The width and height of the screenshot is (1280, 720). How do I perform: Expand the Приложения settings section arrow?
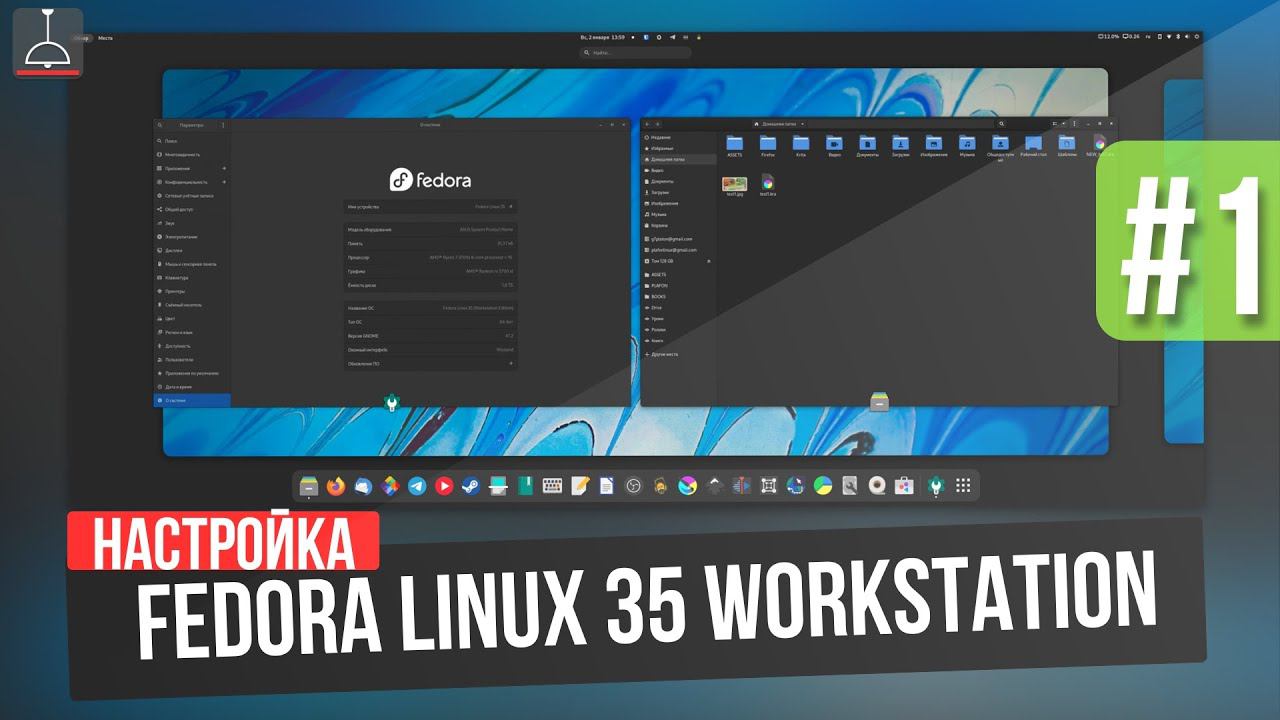[224, 169]
